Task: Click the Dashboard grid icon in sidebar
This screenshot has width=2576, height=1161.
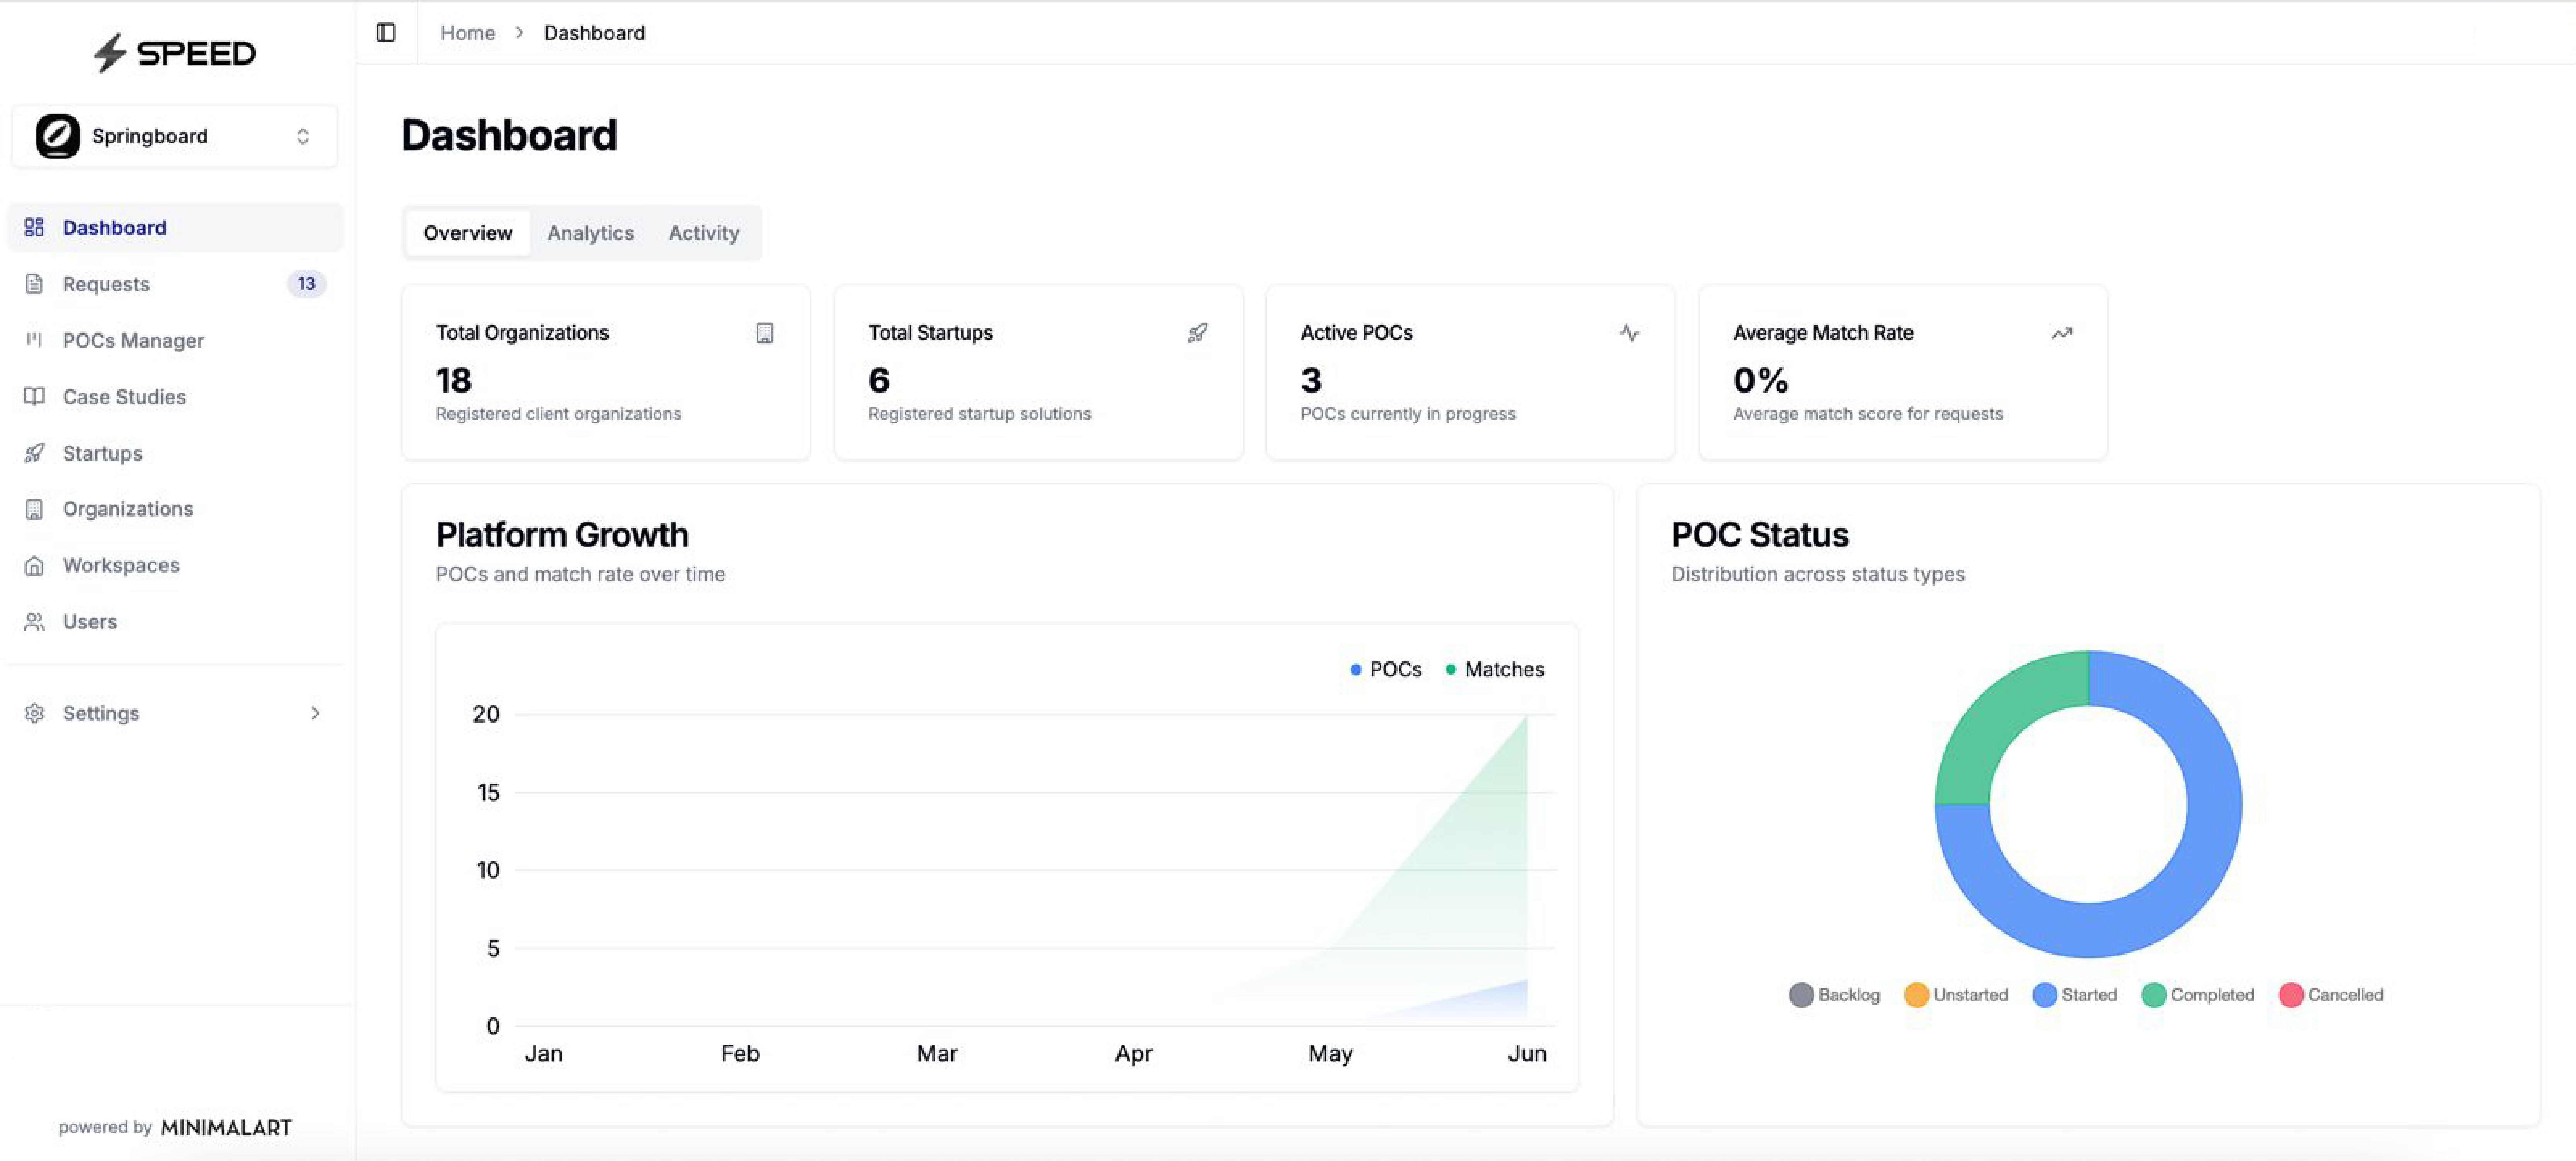Action: pos(34,227)
